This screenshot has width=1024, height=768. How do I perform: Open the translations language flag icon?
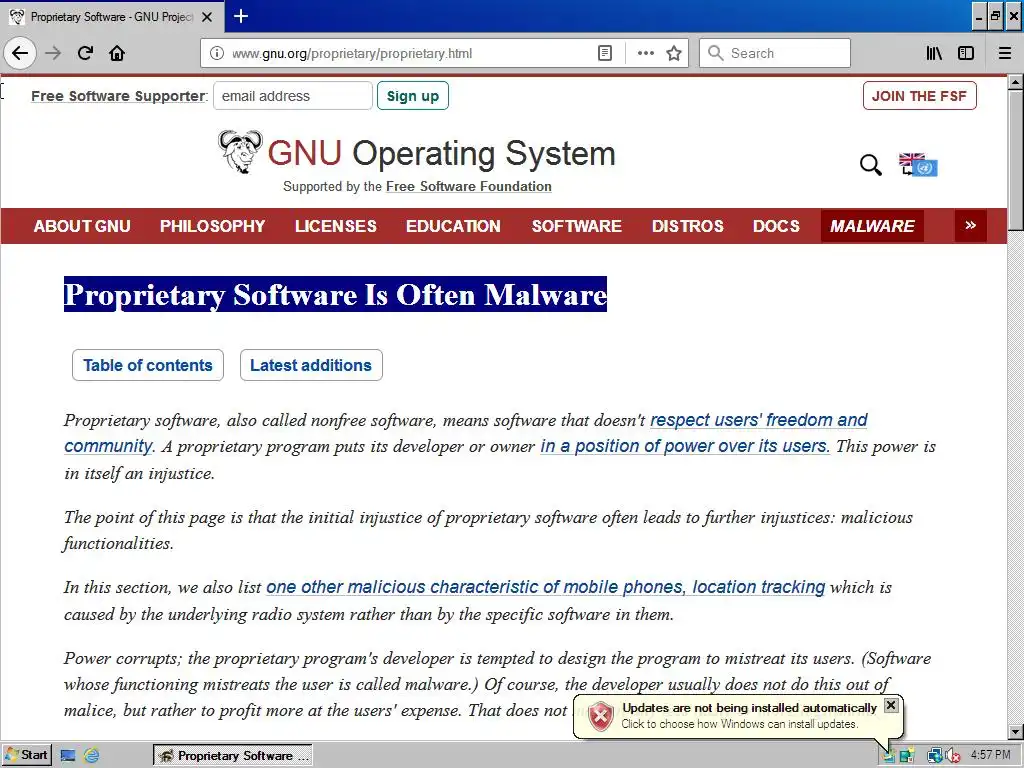pos(918,165)
